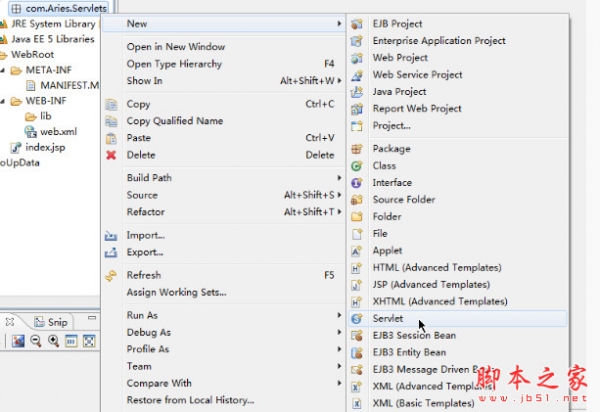The height and width of the screenshot is (412, 600).
Task: Click the green Class icon
Action: tap(357, 166)
